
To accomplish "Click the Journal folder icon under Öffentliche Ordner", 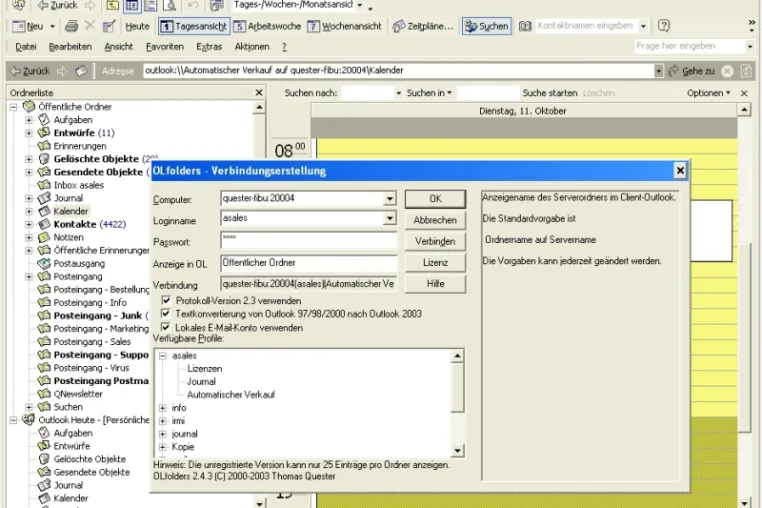I will [x=44, y=198].
